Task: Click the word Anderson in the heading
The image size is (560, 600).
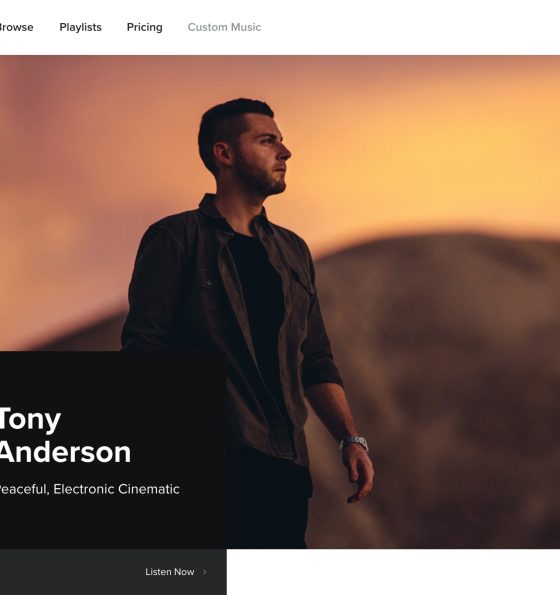Action: tap(65, 452)
